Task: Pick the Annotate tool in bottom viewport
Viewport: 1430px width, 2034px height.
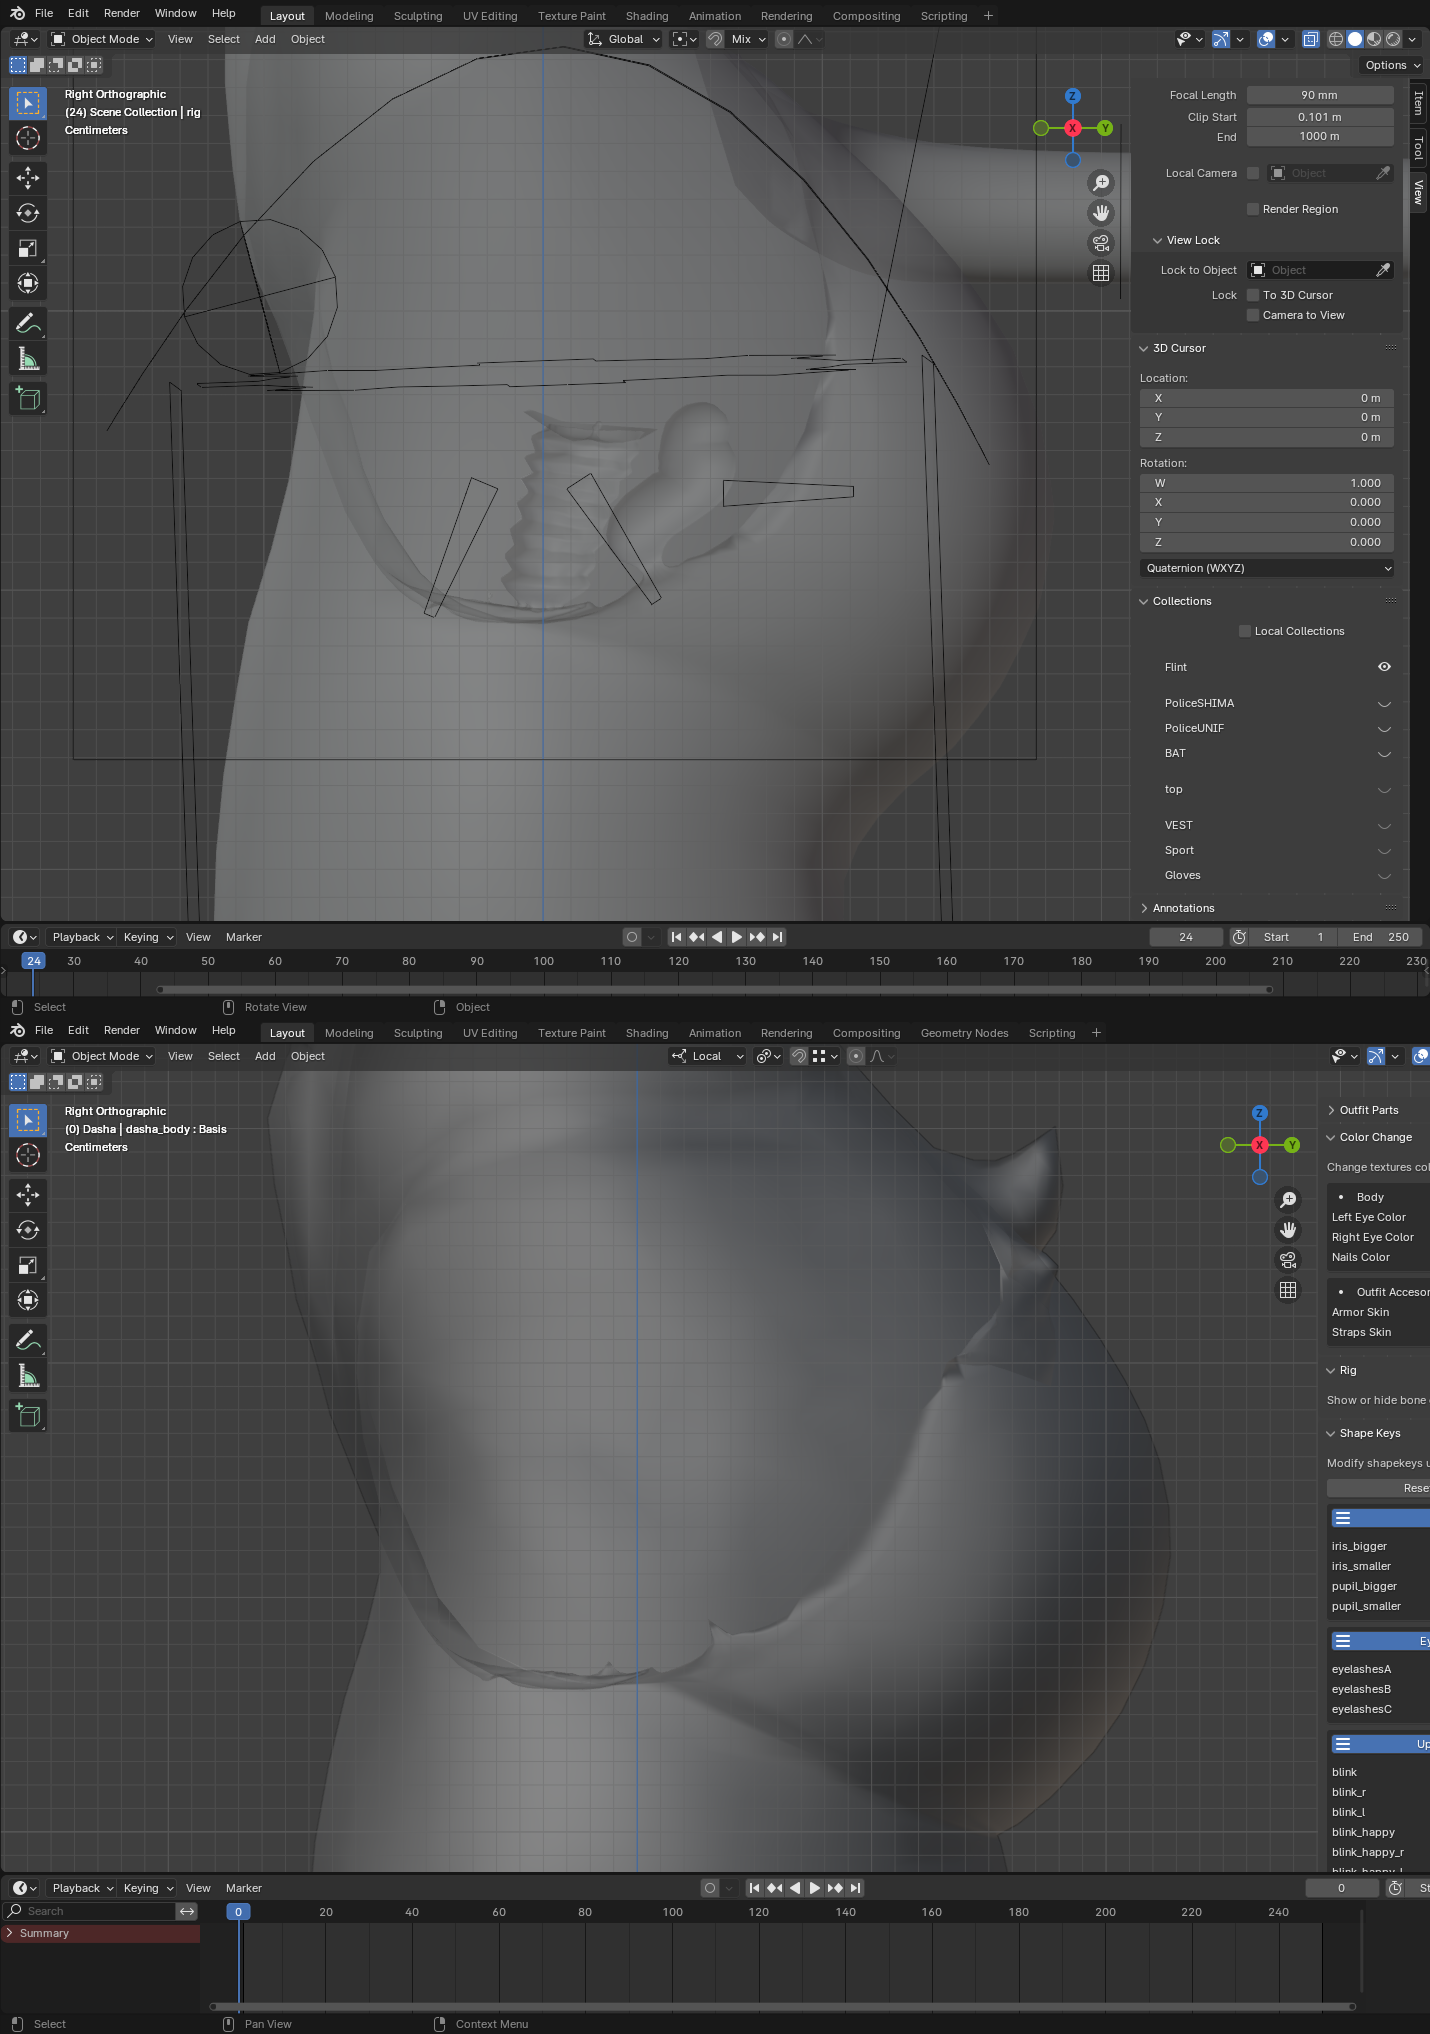Action: pos(28,1341)
